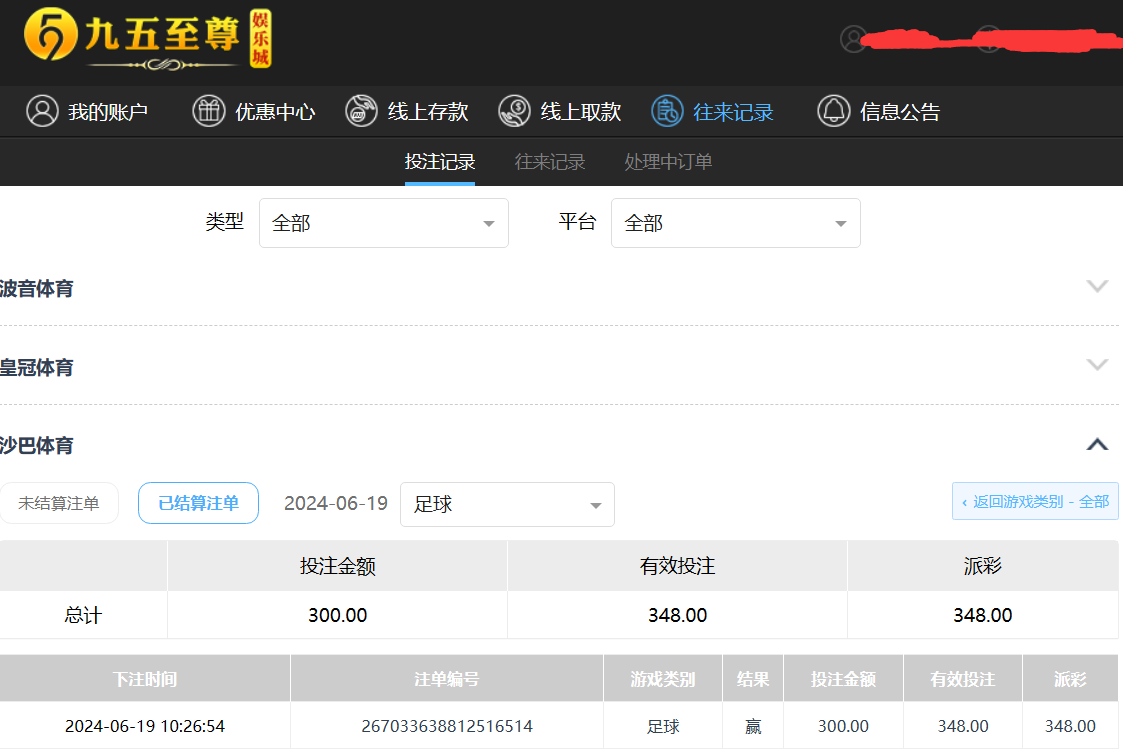1123x752 pixels.
Task: Open the 足球 sport dropdown
Action: [507, 505]
